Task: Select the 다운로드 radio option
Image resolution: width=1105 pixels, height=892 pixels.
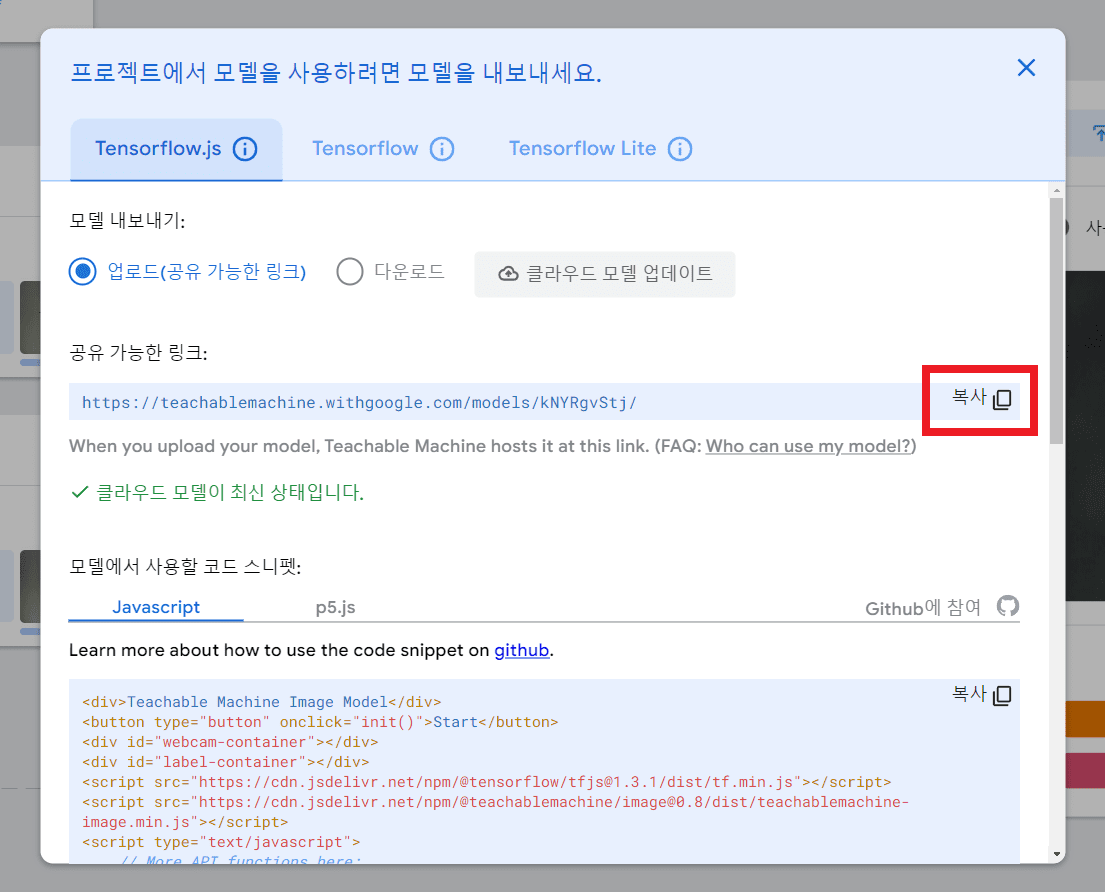Action: point(350,271)
